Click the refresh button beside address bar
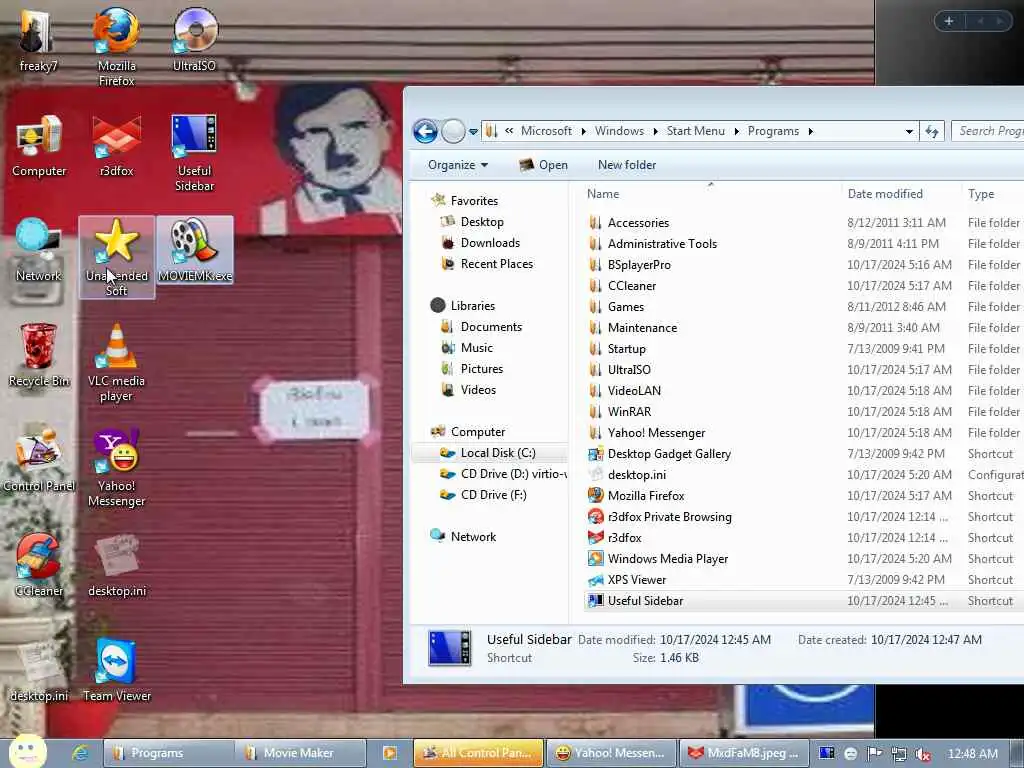Image resolution: width=1024 pixels, height=768 pixels. tap(932, 131)
